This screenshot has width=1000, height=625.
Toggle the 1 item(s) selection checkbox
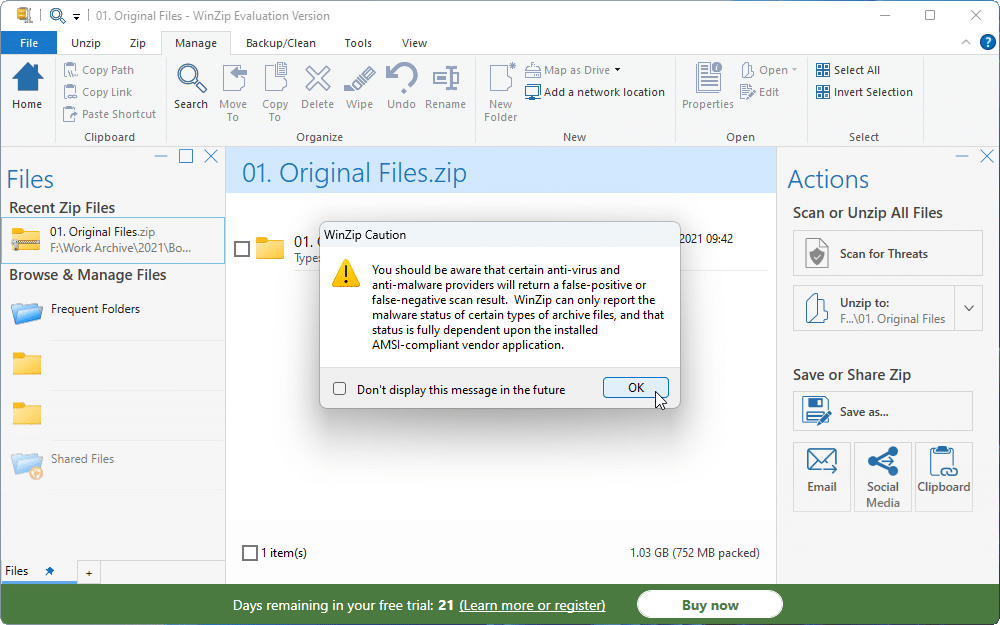click(x=247, y=552)
